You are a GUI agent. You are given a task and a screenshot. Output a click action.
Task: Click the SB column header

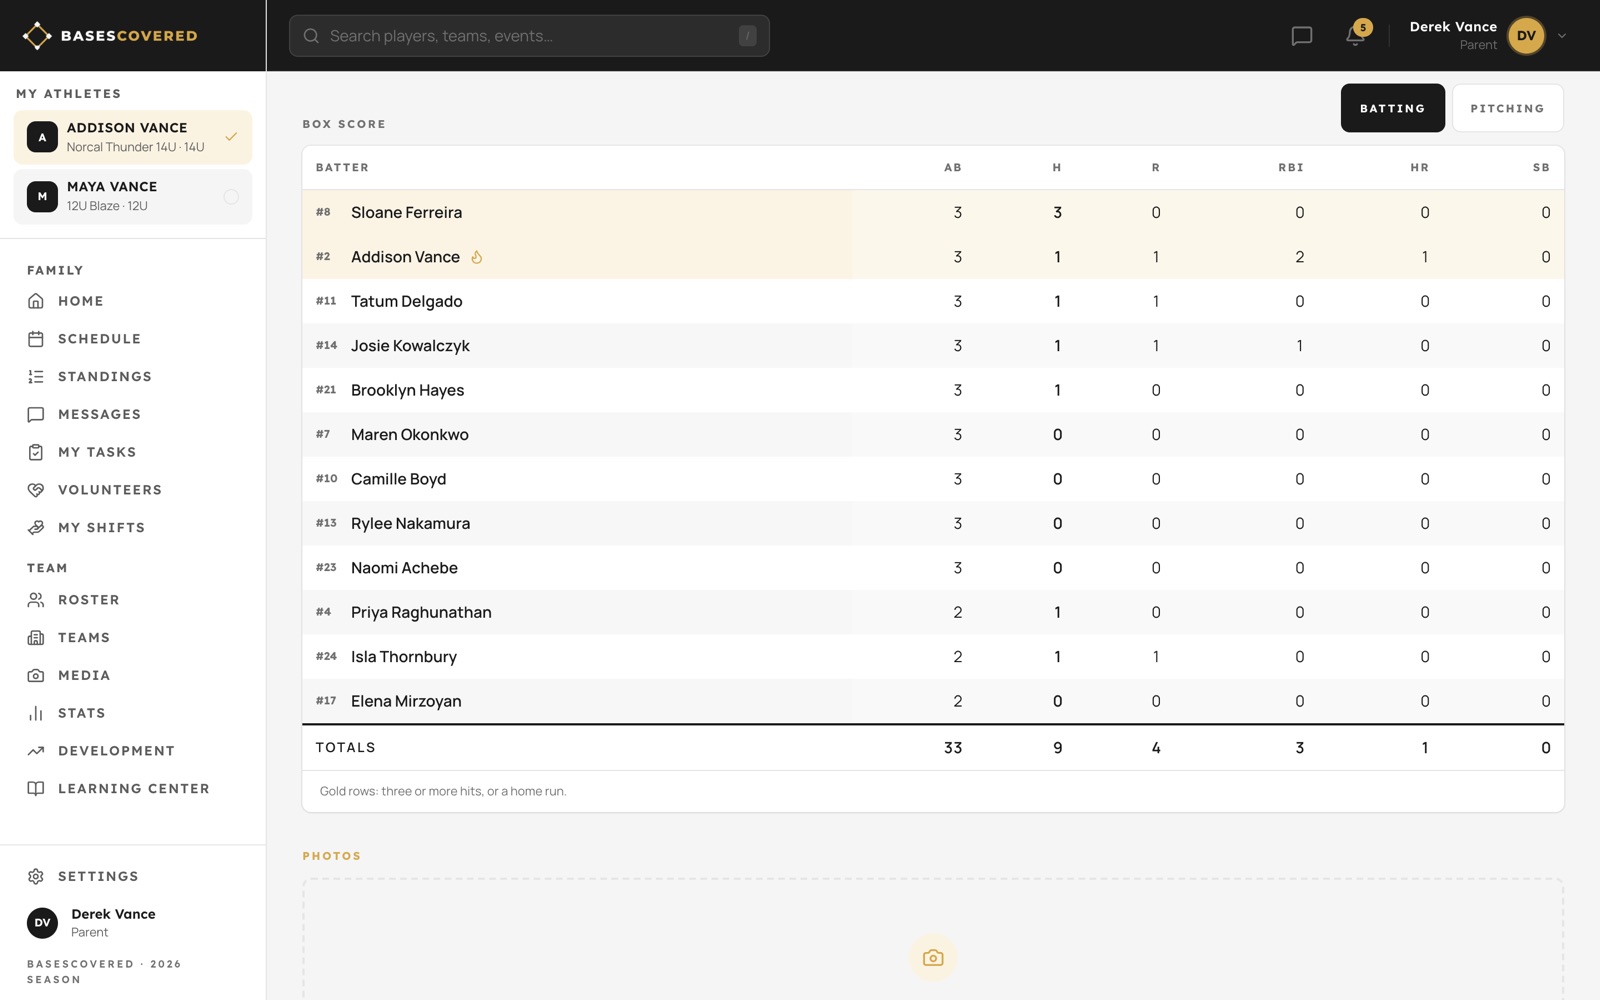tap(1541, 168)
